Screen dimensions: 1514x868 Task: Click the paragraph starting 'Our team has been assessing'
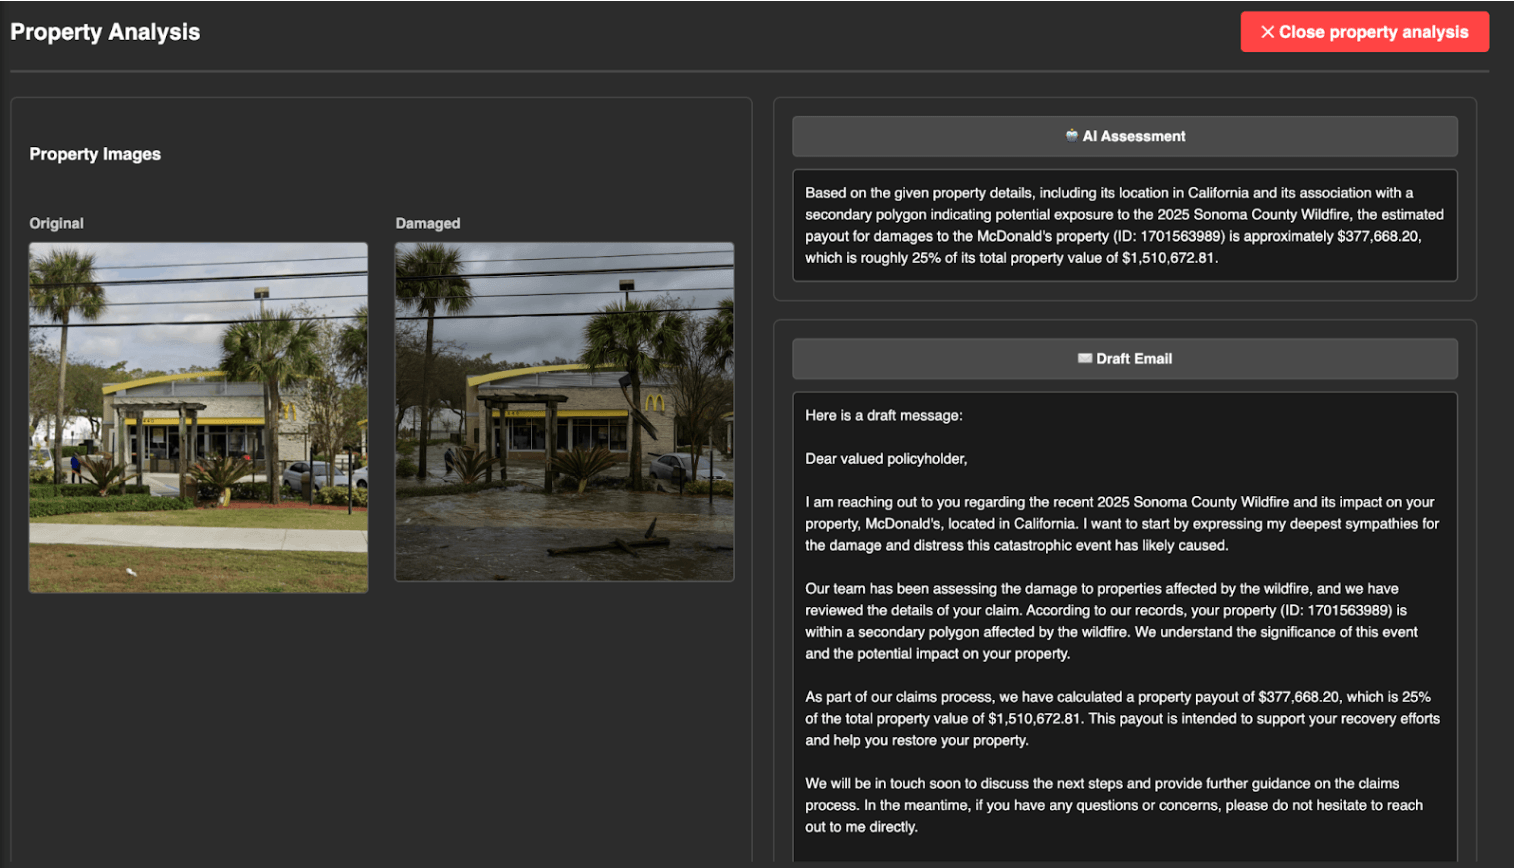click(x=1112, y=621)
